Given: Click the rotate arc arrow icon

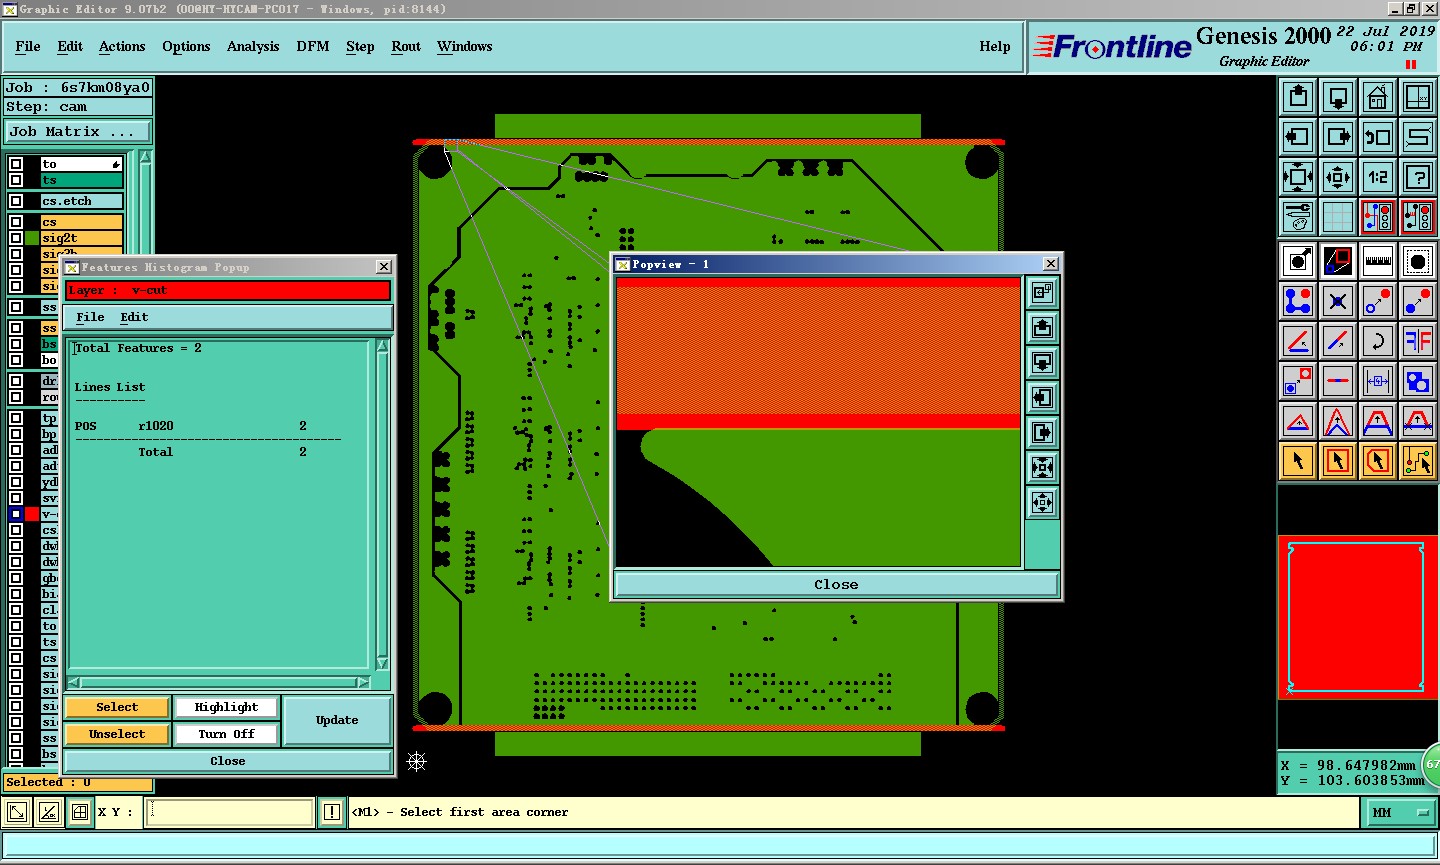Looking at the screenshot, I should [1378, 341].
